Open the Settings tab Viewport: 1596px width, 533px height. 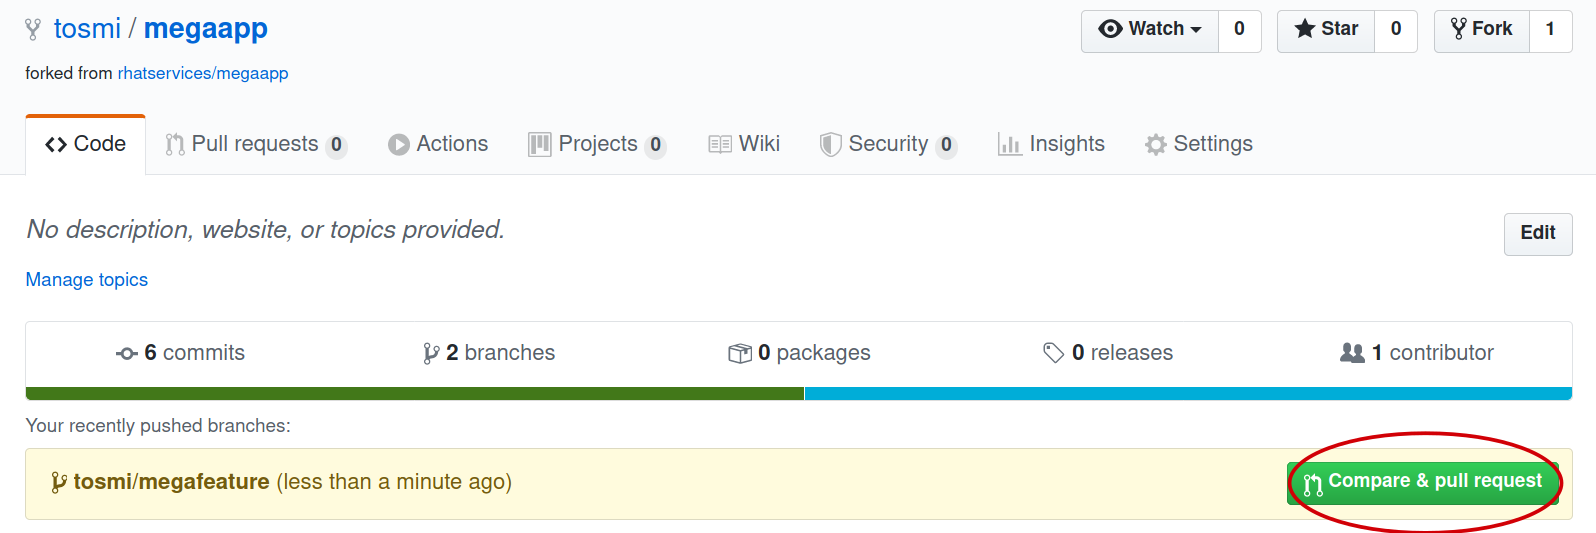tap(1199, 144)
